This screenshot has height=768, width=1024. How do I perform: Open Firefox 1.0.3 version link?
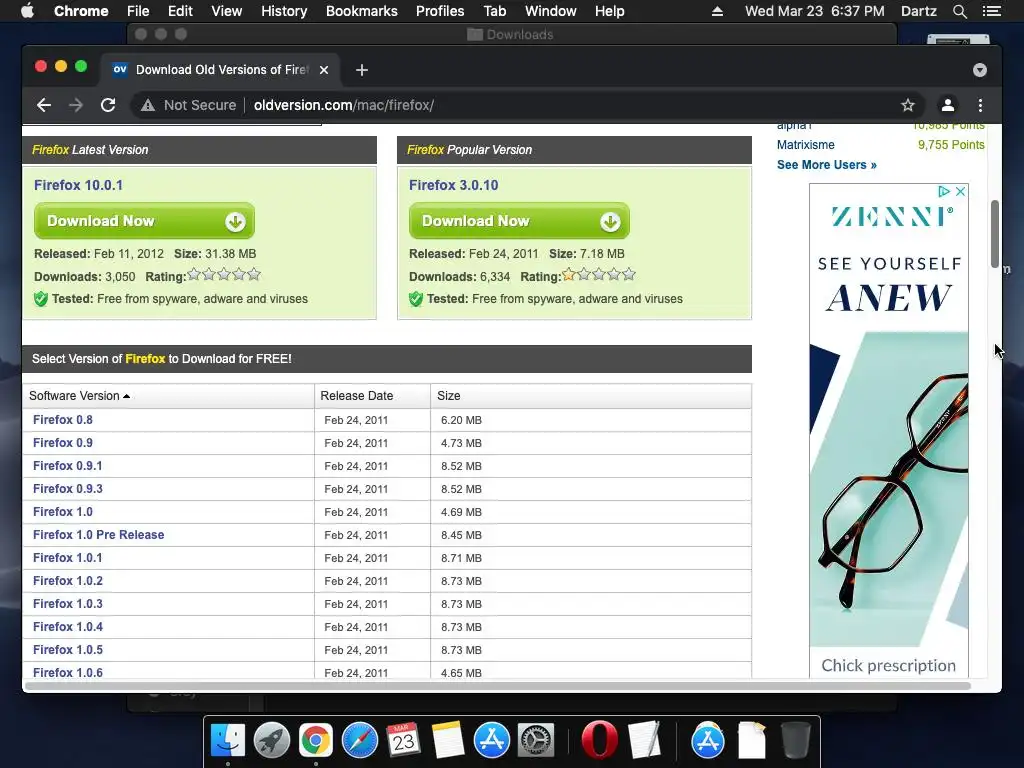pyautogui.click(x=67, y=604)
